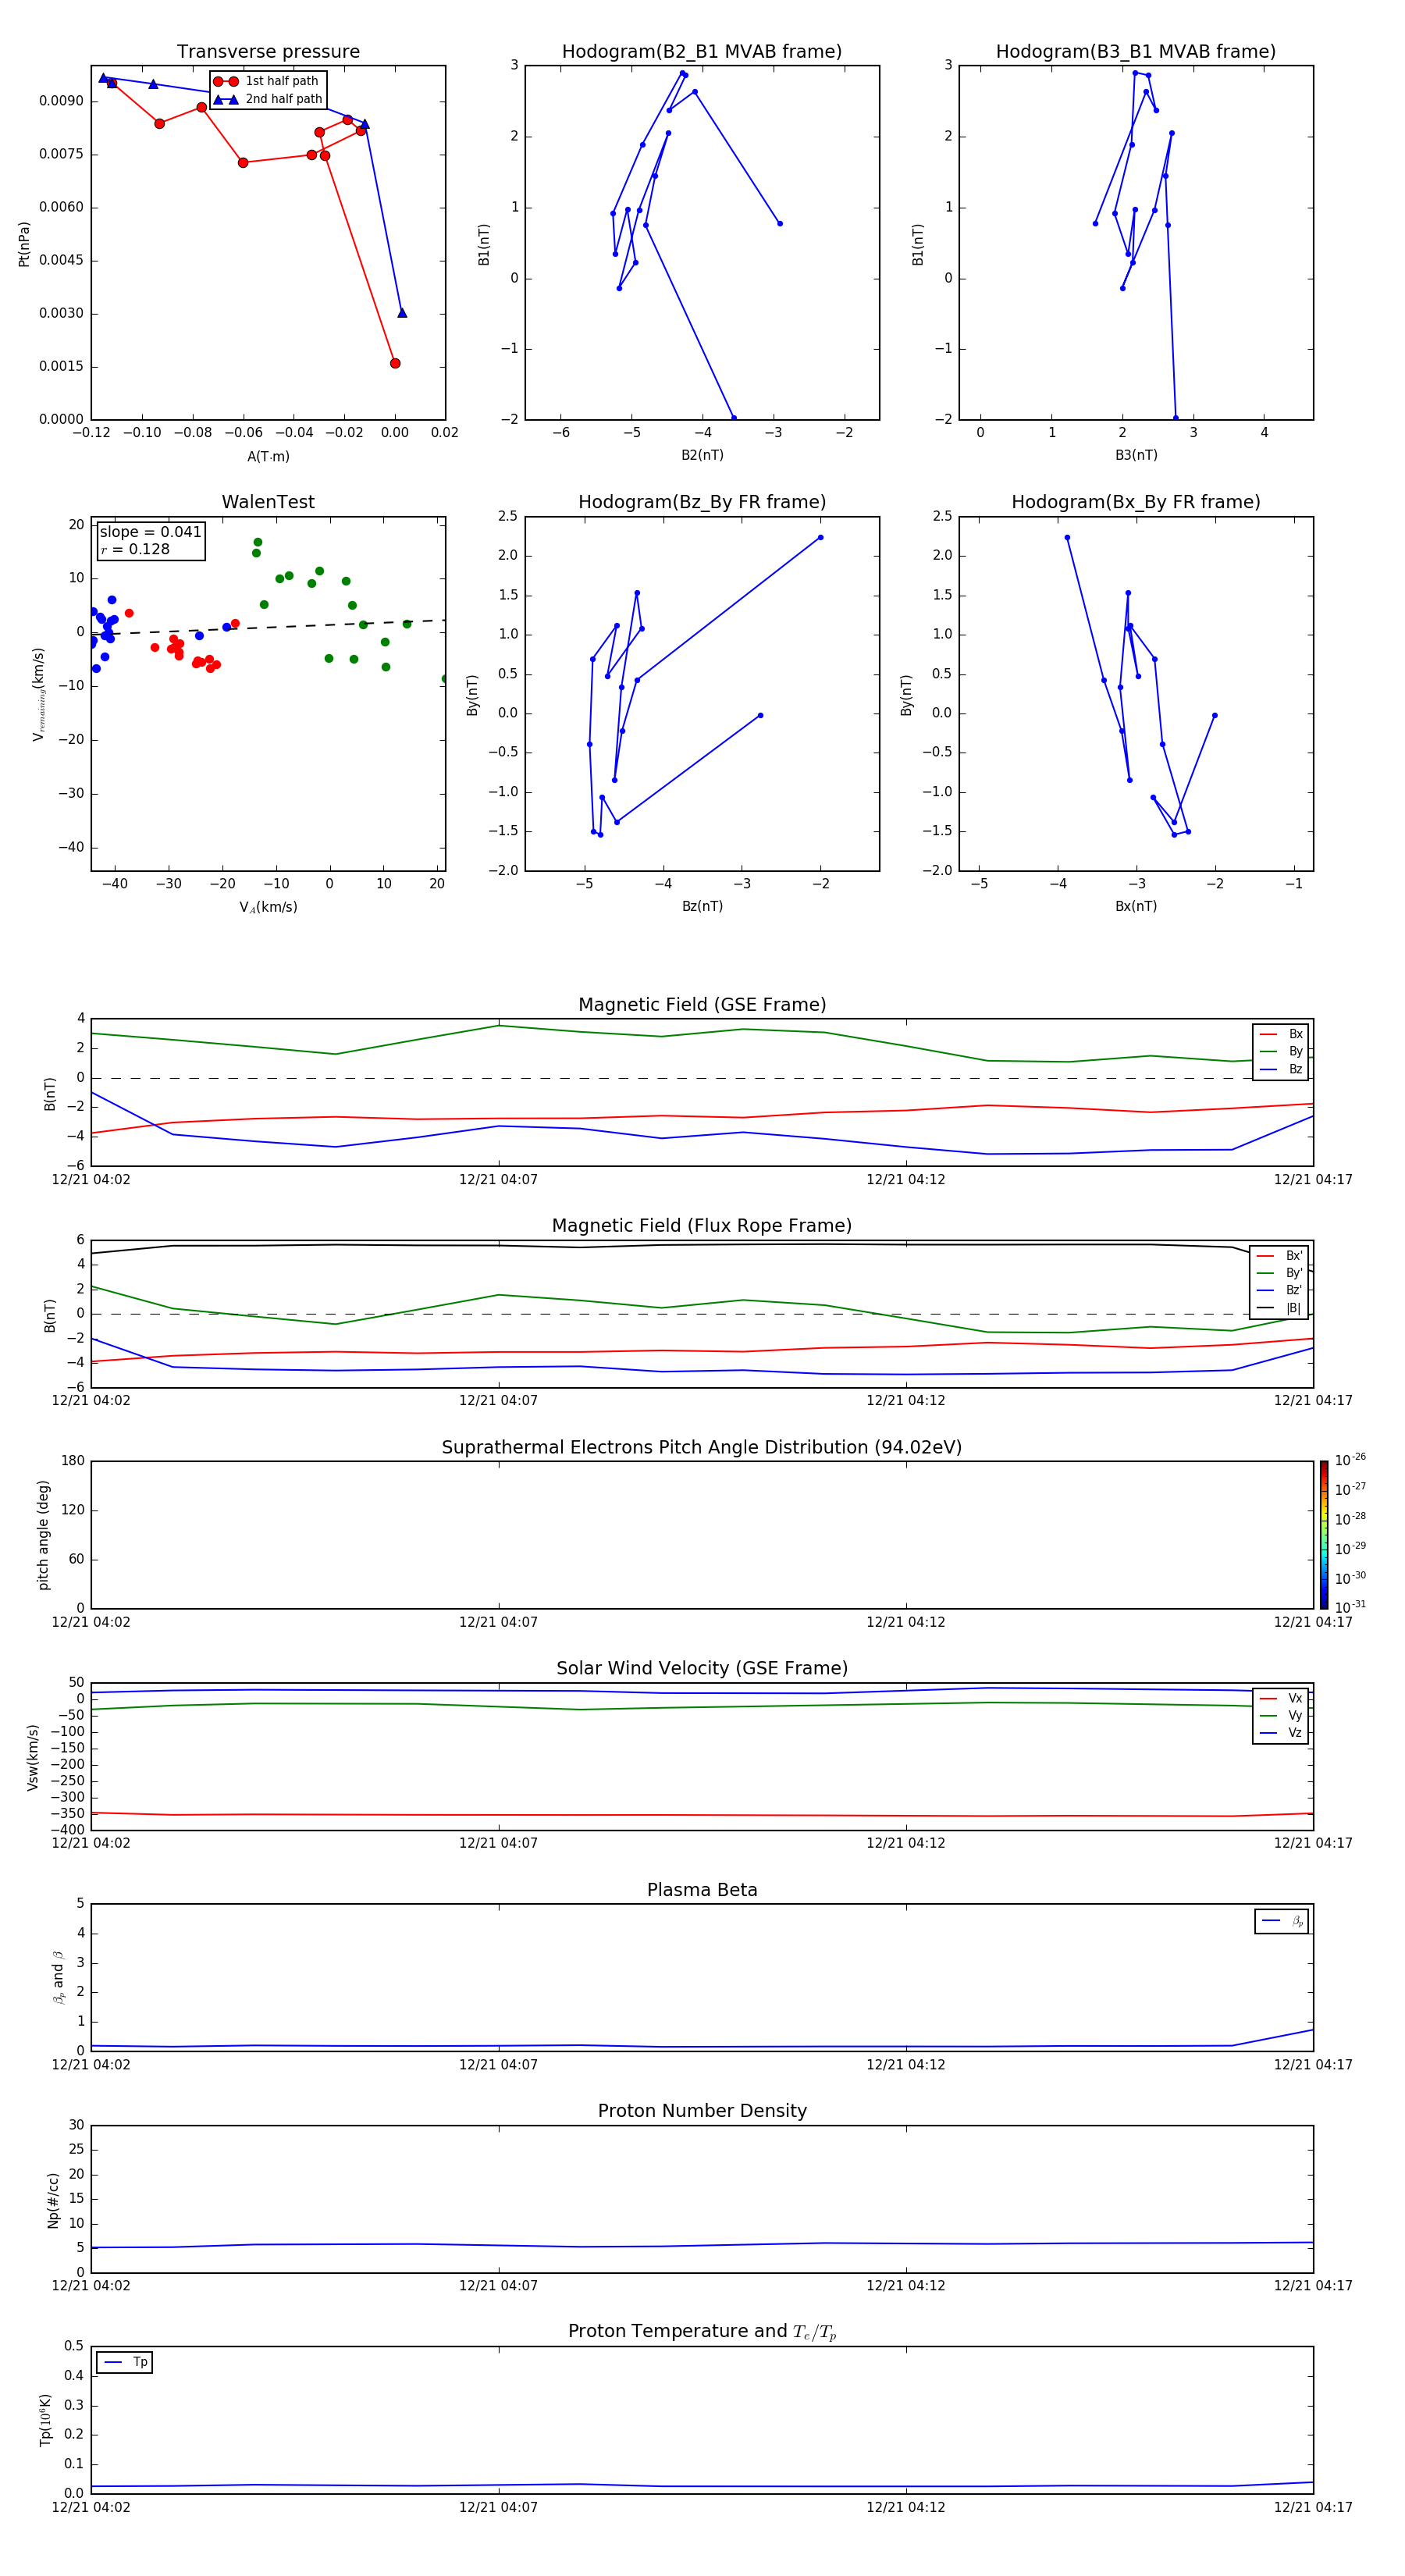This screenshot has width=1405, height=2576.
Task: Click the bottom colorbar tick label 10^-31
Action: point(1350,1607)
